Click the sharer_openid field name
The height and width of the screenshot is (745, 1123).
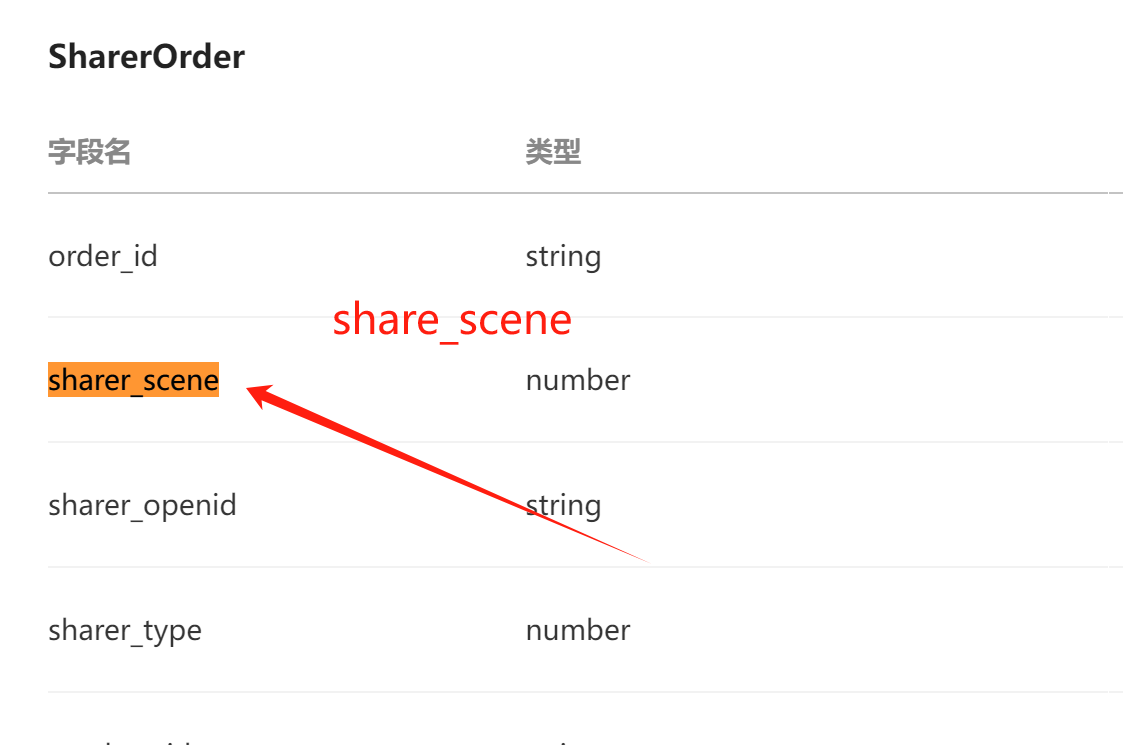point(142,506)
